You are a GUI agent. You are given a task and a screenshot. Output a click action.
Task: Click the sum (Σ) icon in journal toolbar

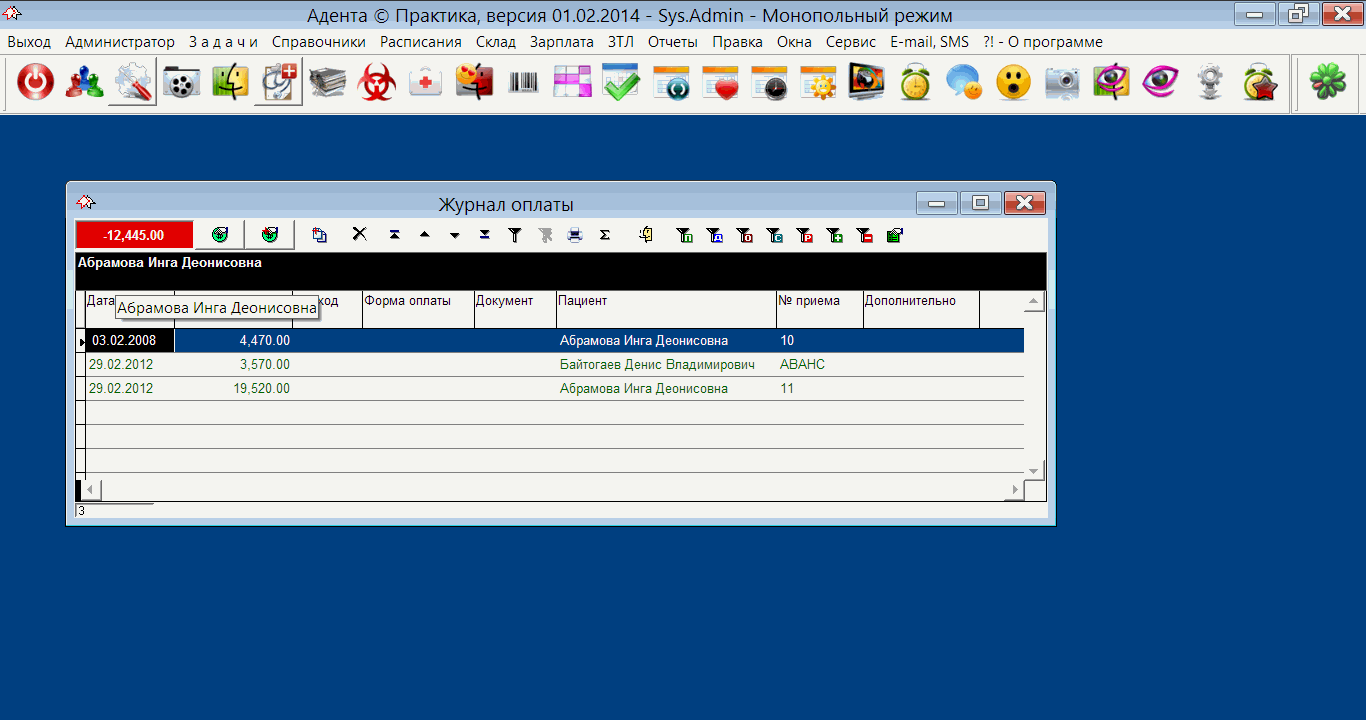point(605,235)
